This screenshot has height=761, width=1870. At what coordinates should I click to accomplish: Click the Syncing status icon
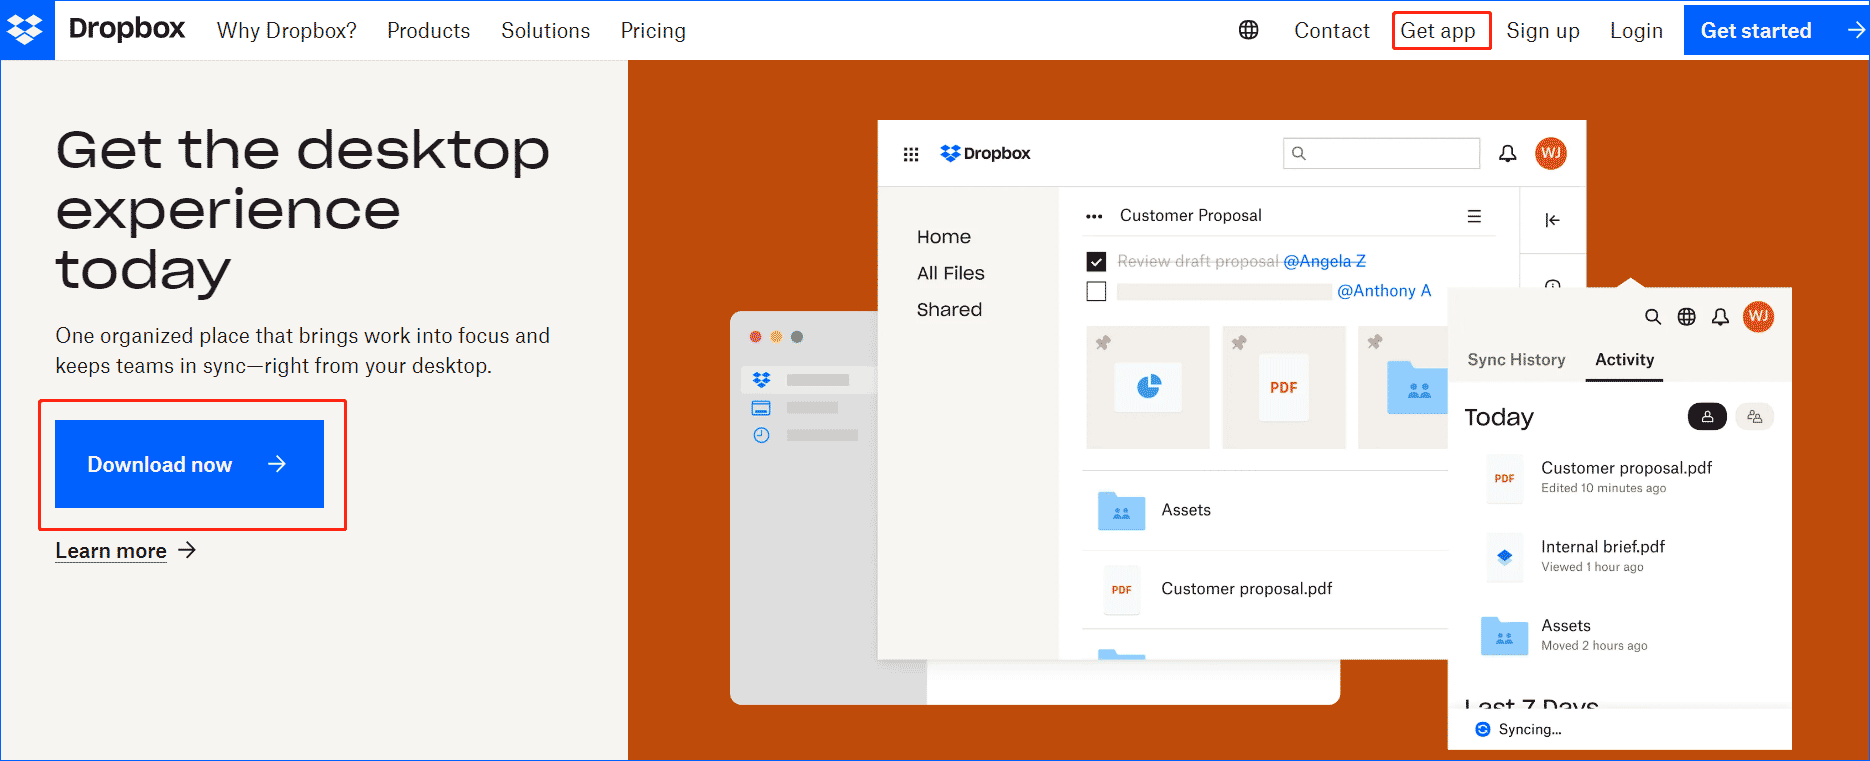pos(1483,730)
